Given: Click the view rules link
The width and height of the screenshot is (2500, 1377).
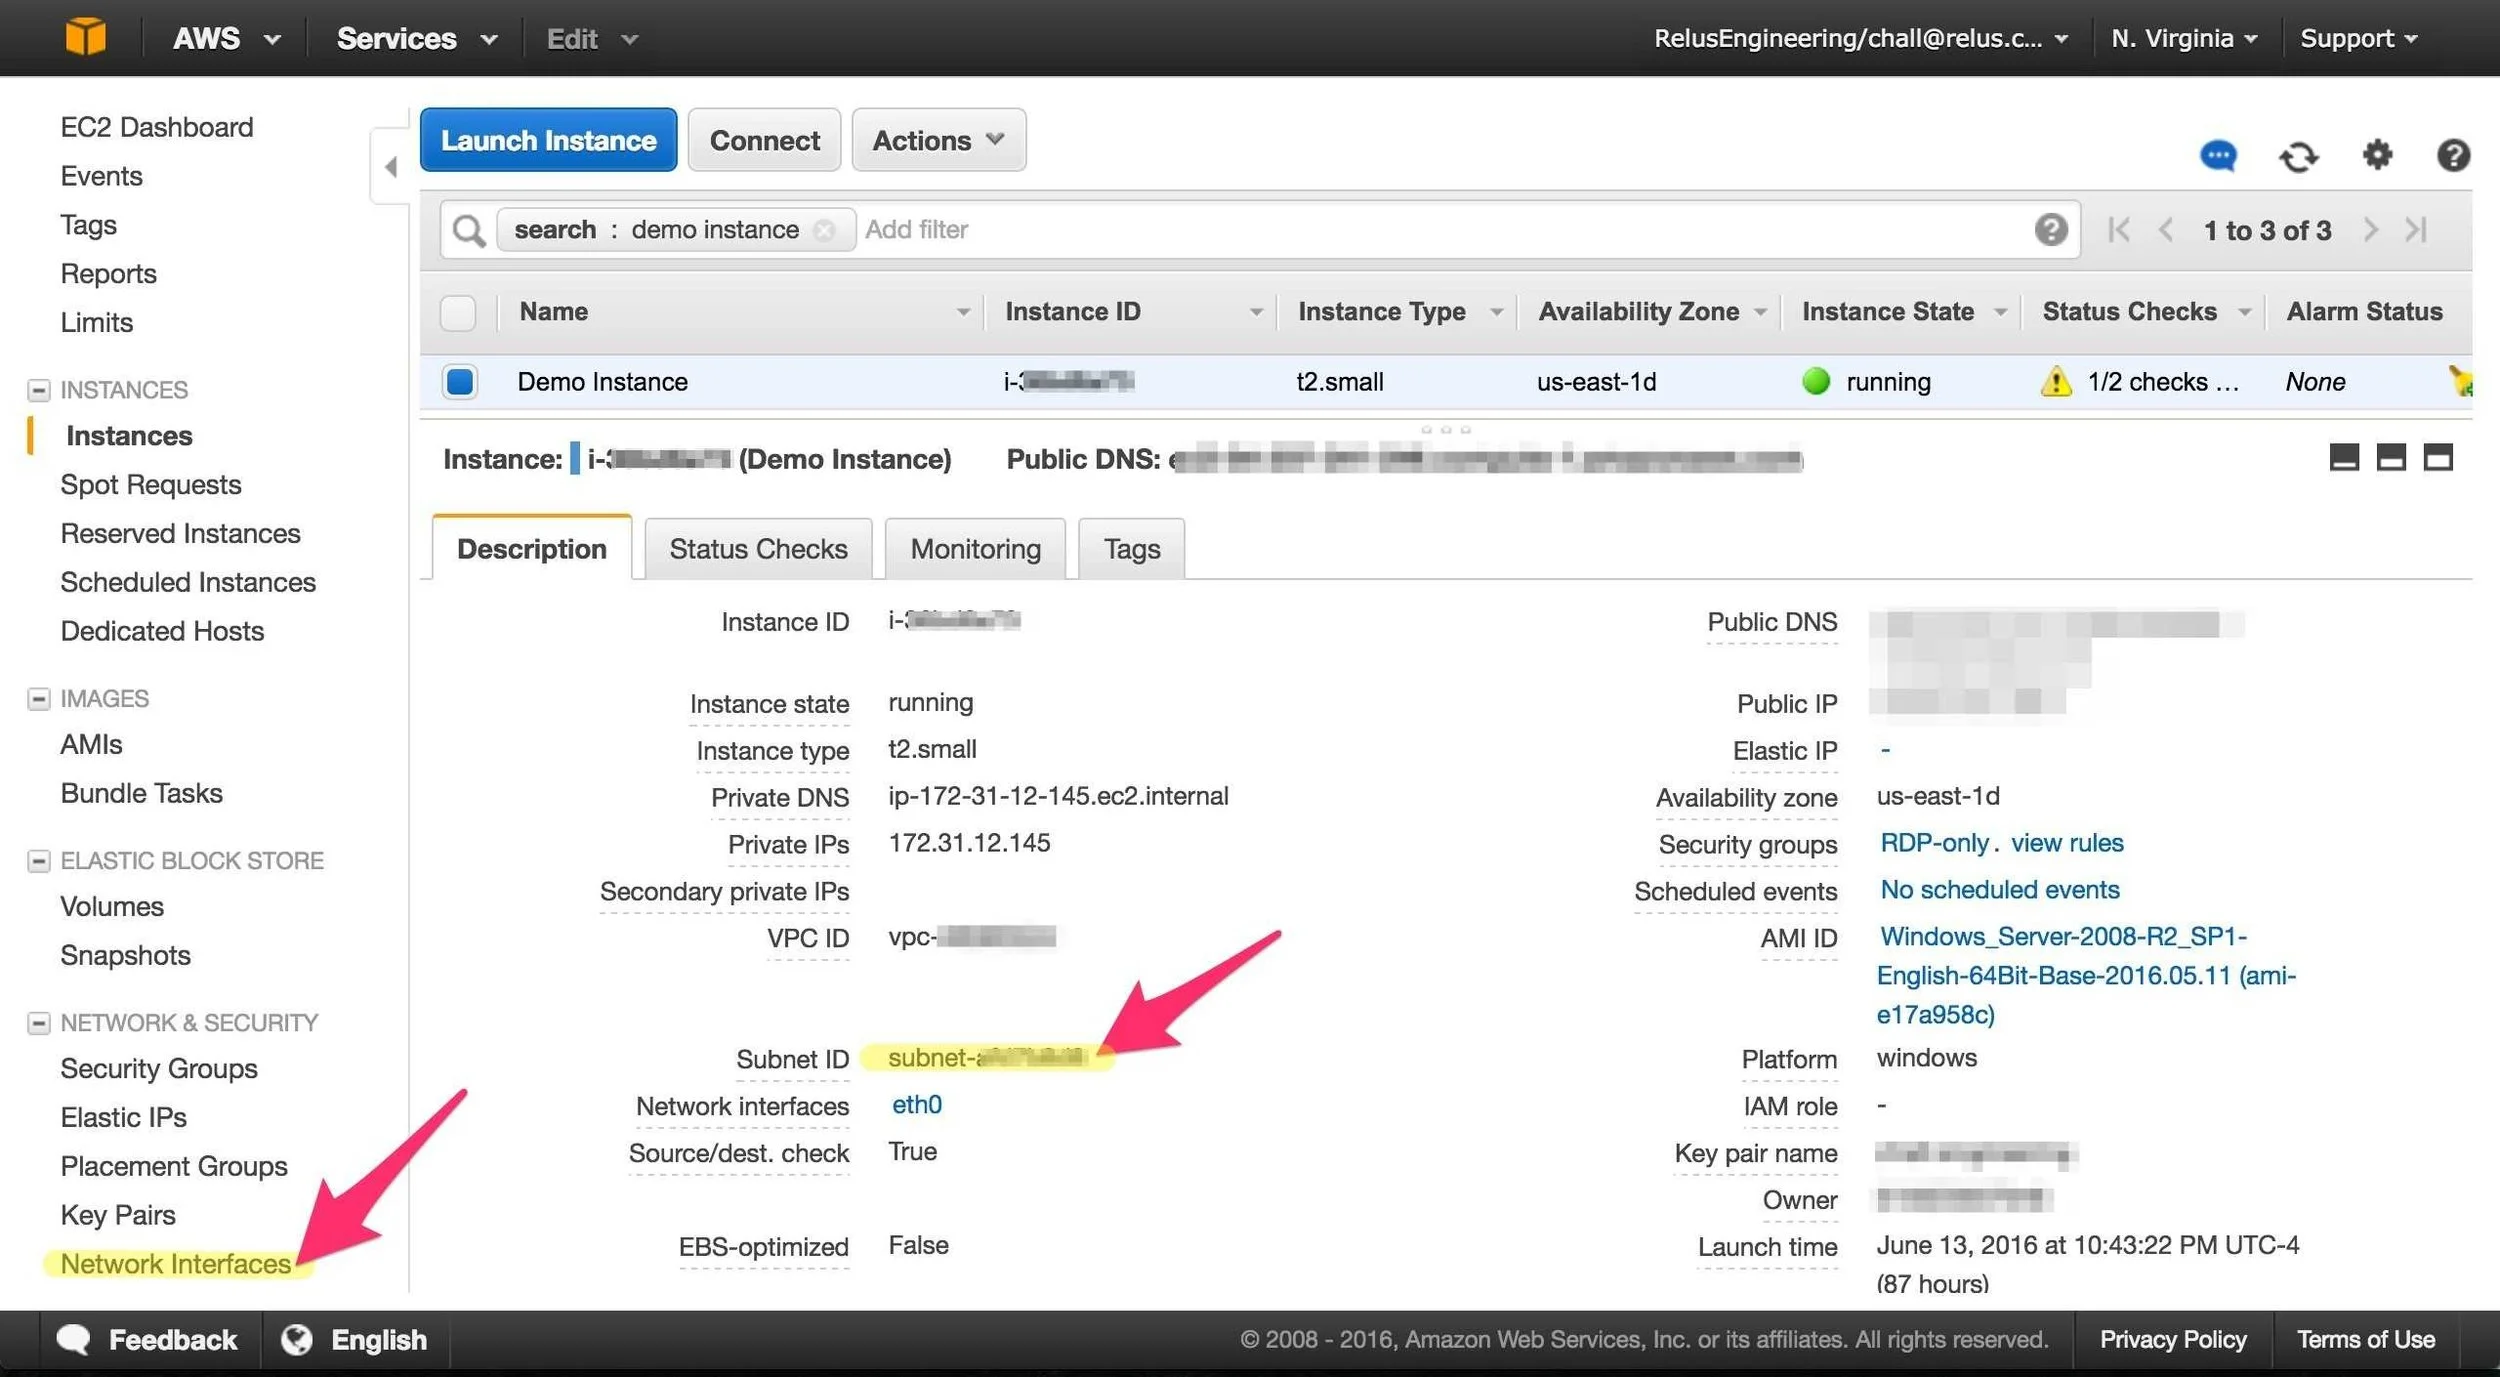Looking at the screenshot, I should 2067,843.
